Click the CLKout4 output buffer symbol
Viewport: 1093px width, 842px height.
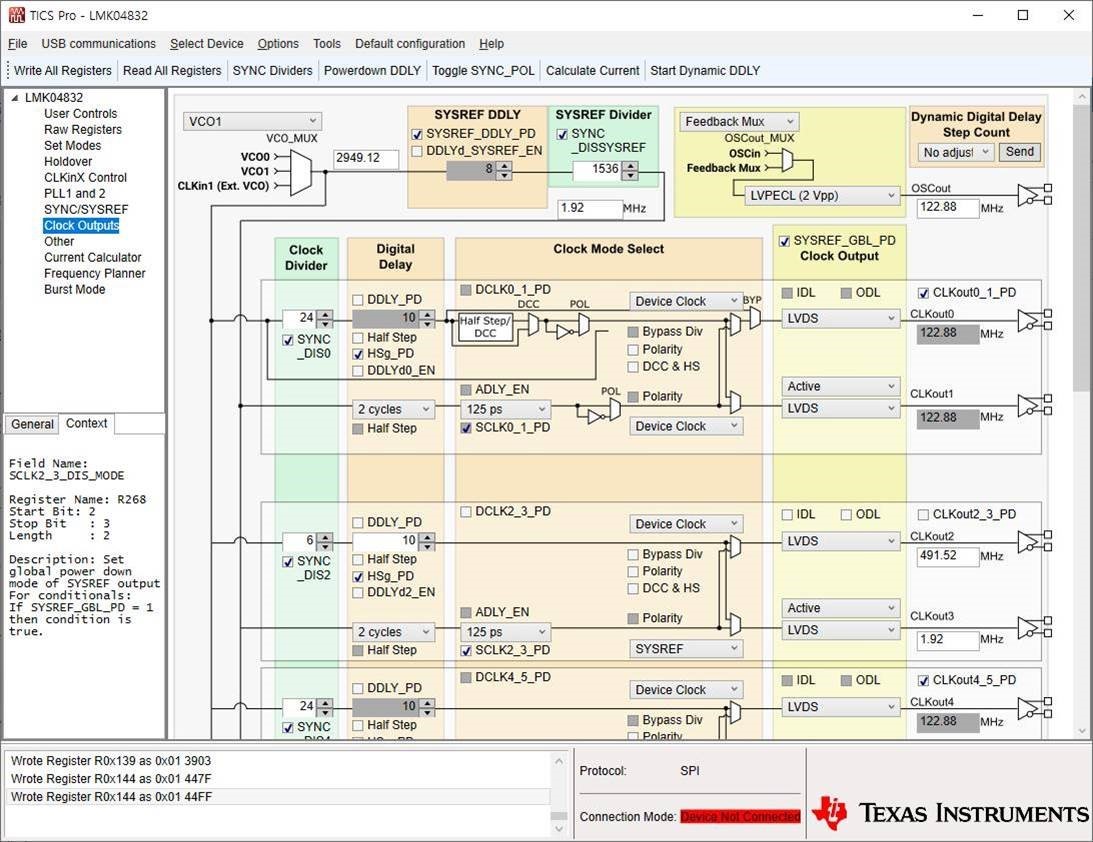coord(1034,708)
